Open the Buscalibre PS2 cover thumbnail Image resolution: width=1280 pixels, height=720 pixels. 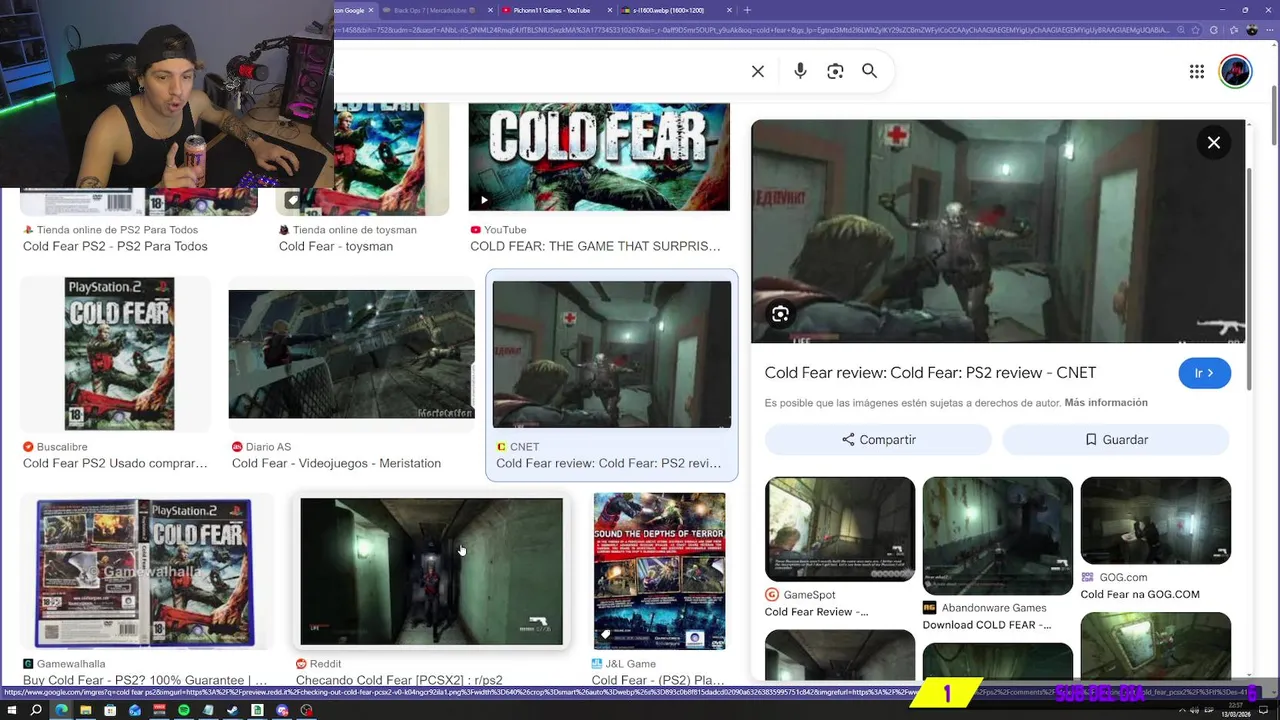click(x=119, y=354)
